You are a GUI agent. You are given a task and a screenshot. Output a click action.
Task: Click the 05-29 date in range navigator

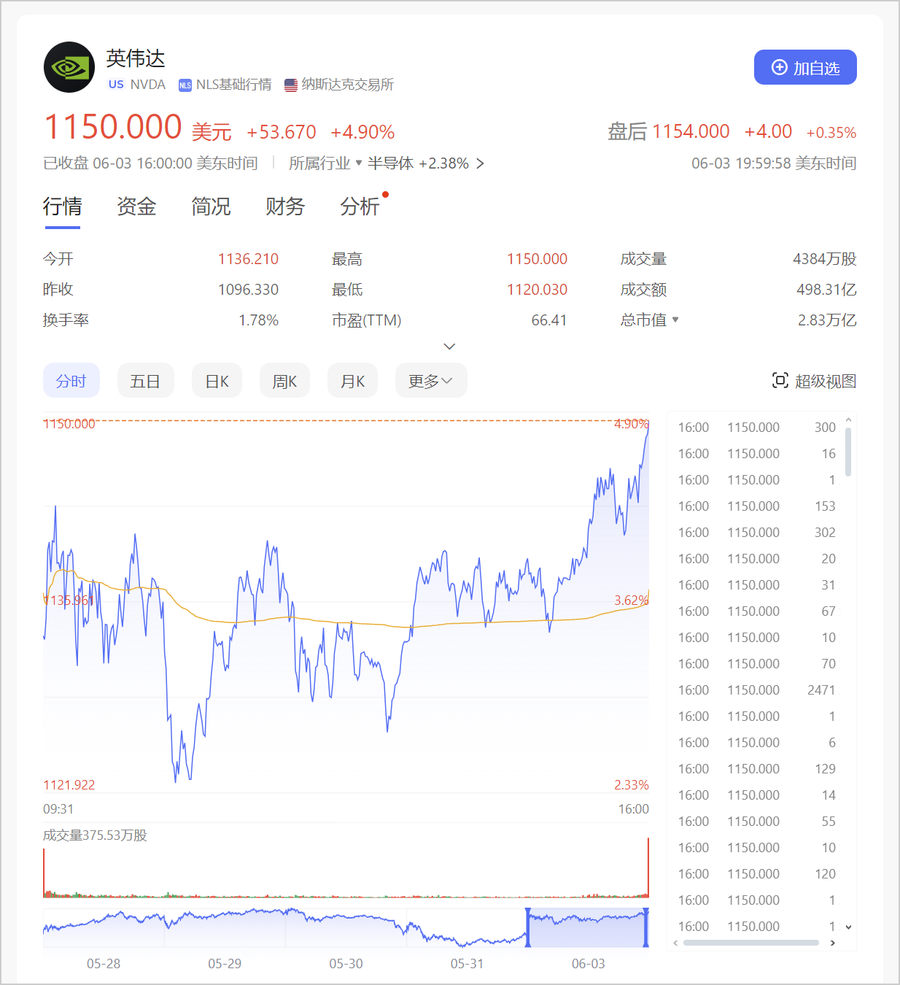point(225,964)
